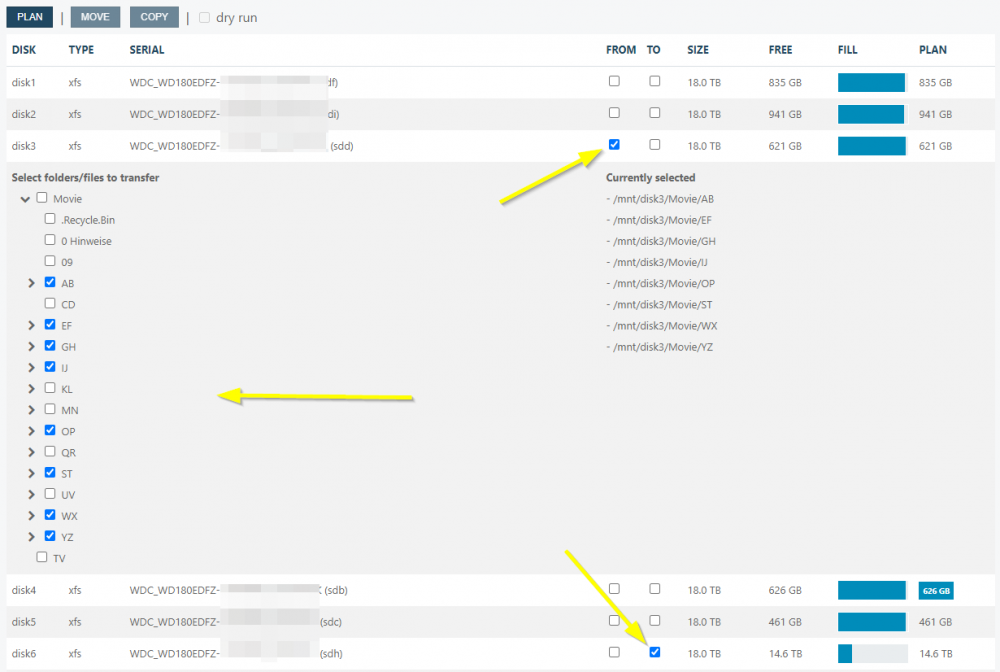
Task: Uncheck TO box for disk6
Action: pos(654,652)
